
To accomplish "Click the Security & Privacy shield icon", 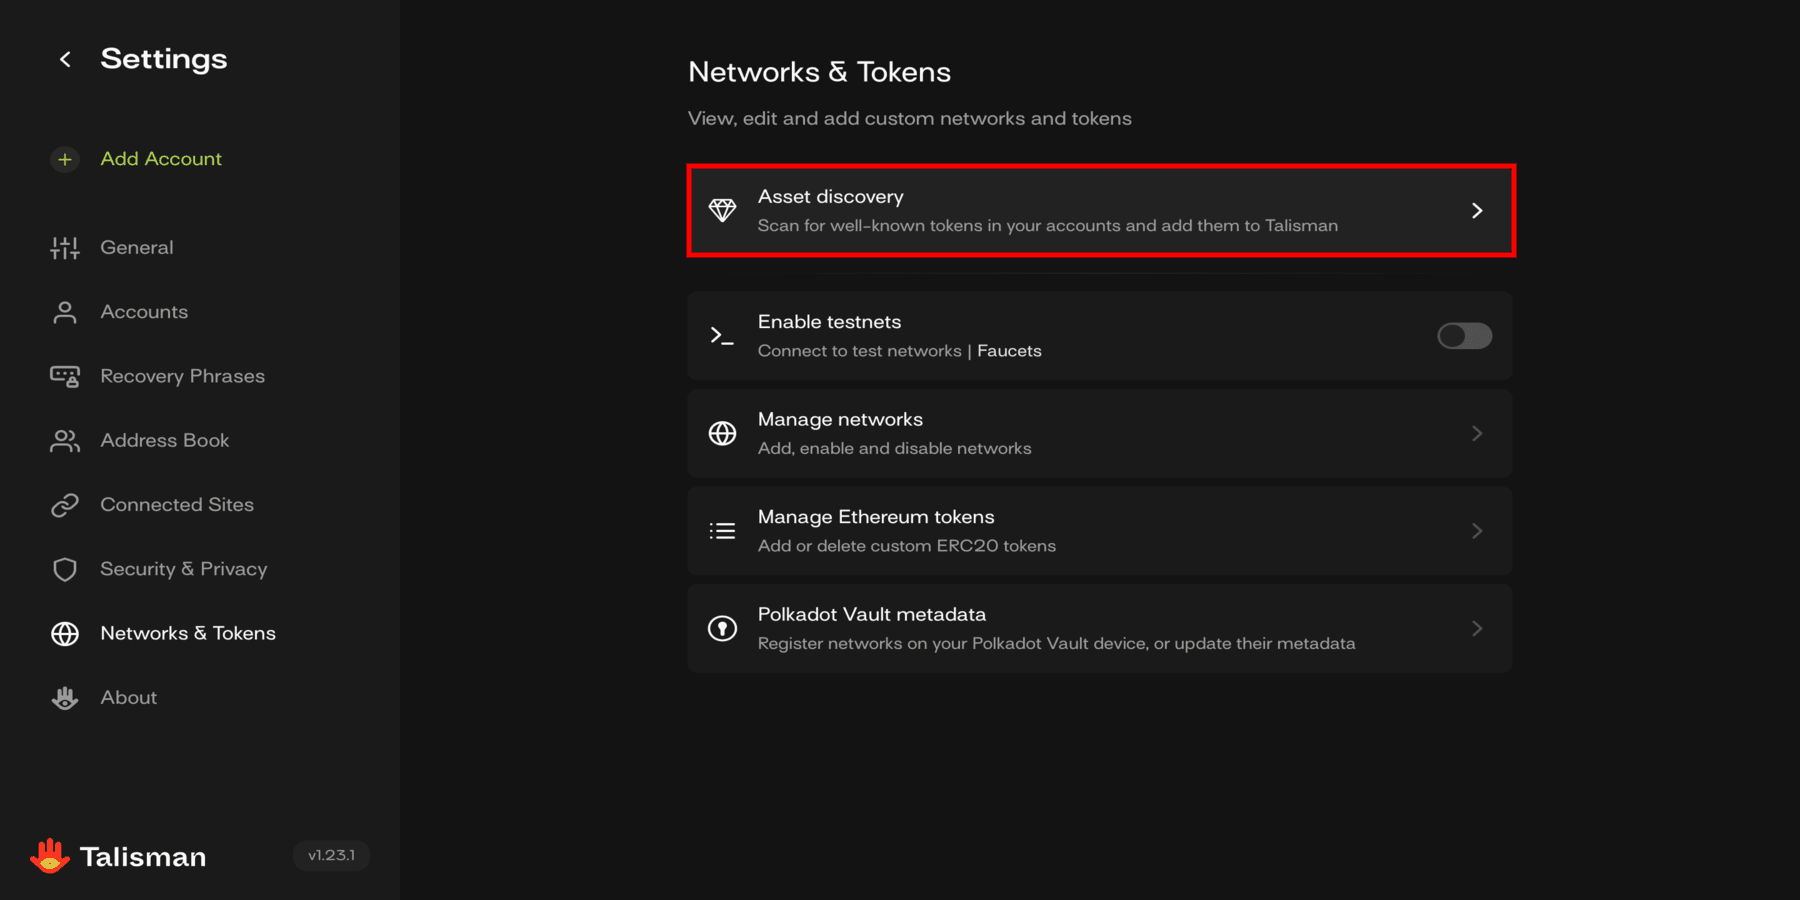I will tap(65, 570).
